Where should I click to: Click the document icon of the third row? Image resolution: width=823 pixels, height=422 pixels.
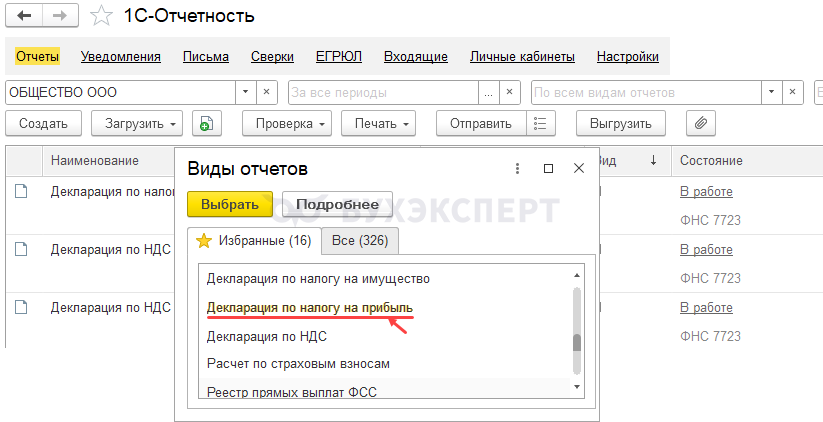pos(20,307)
